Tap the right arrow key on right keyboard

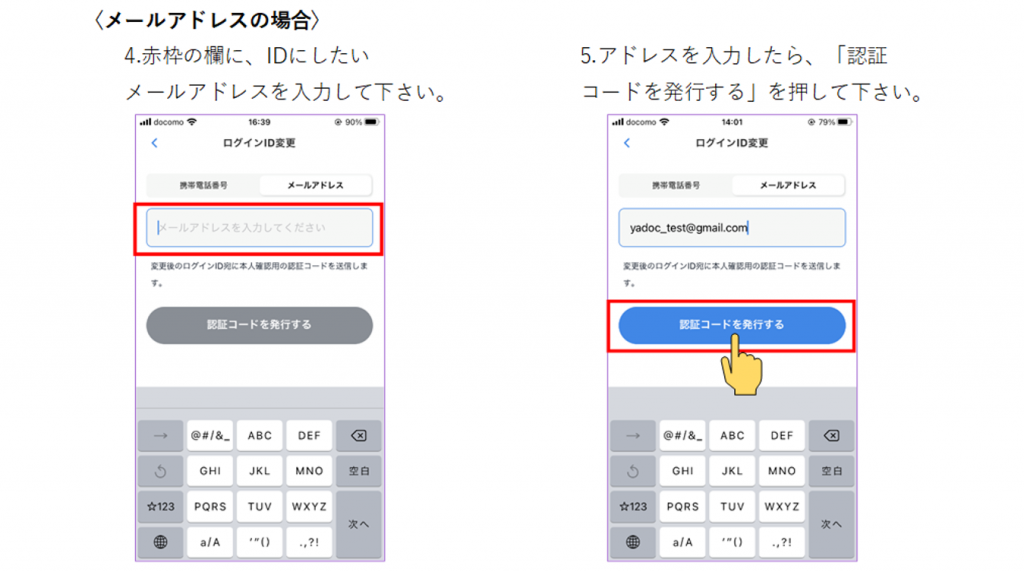pos(633,436)
